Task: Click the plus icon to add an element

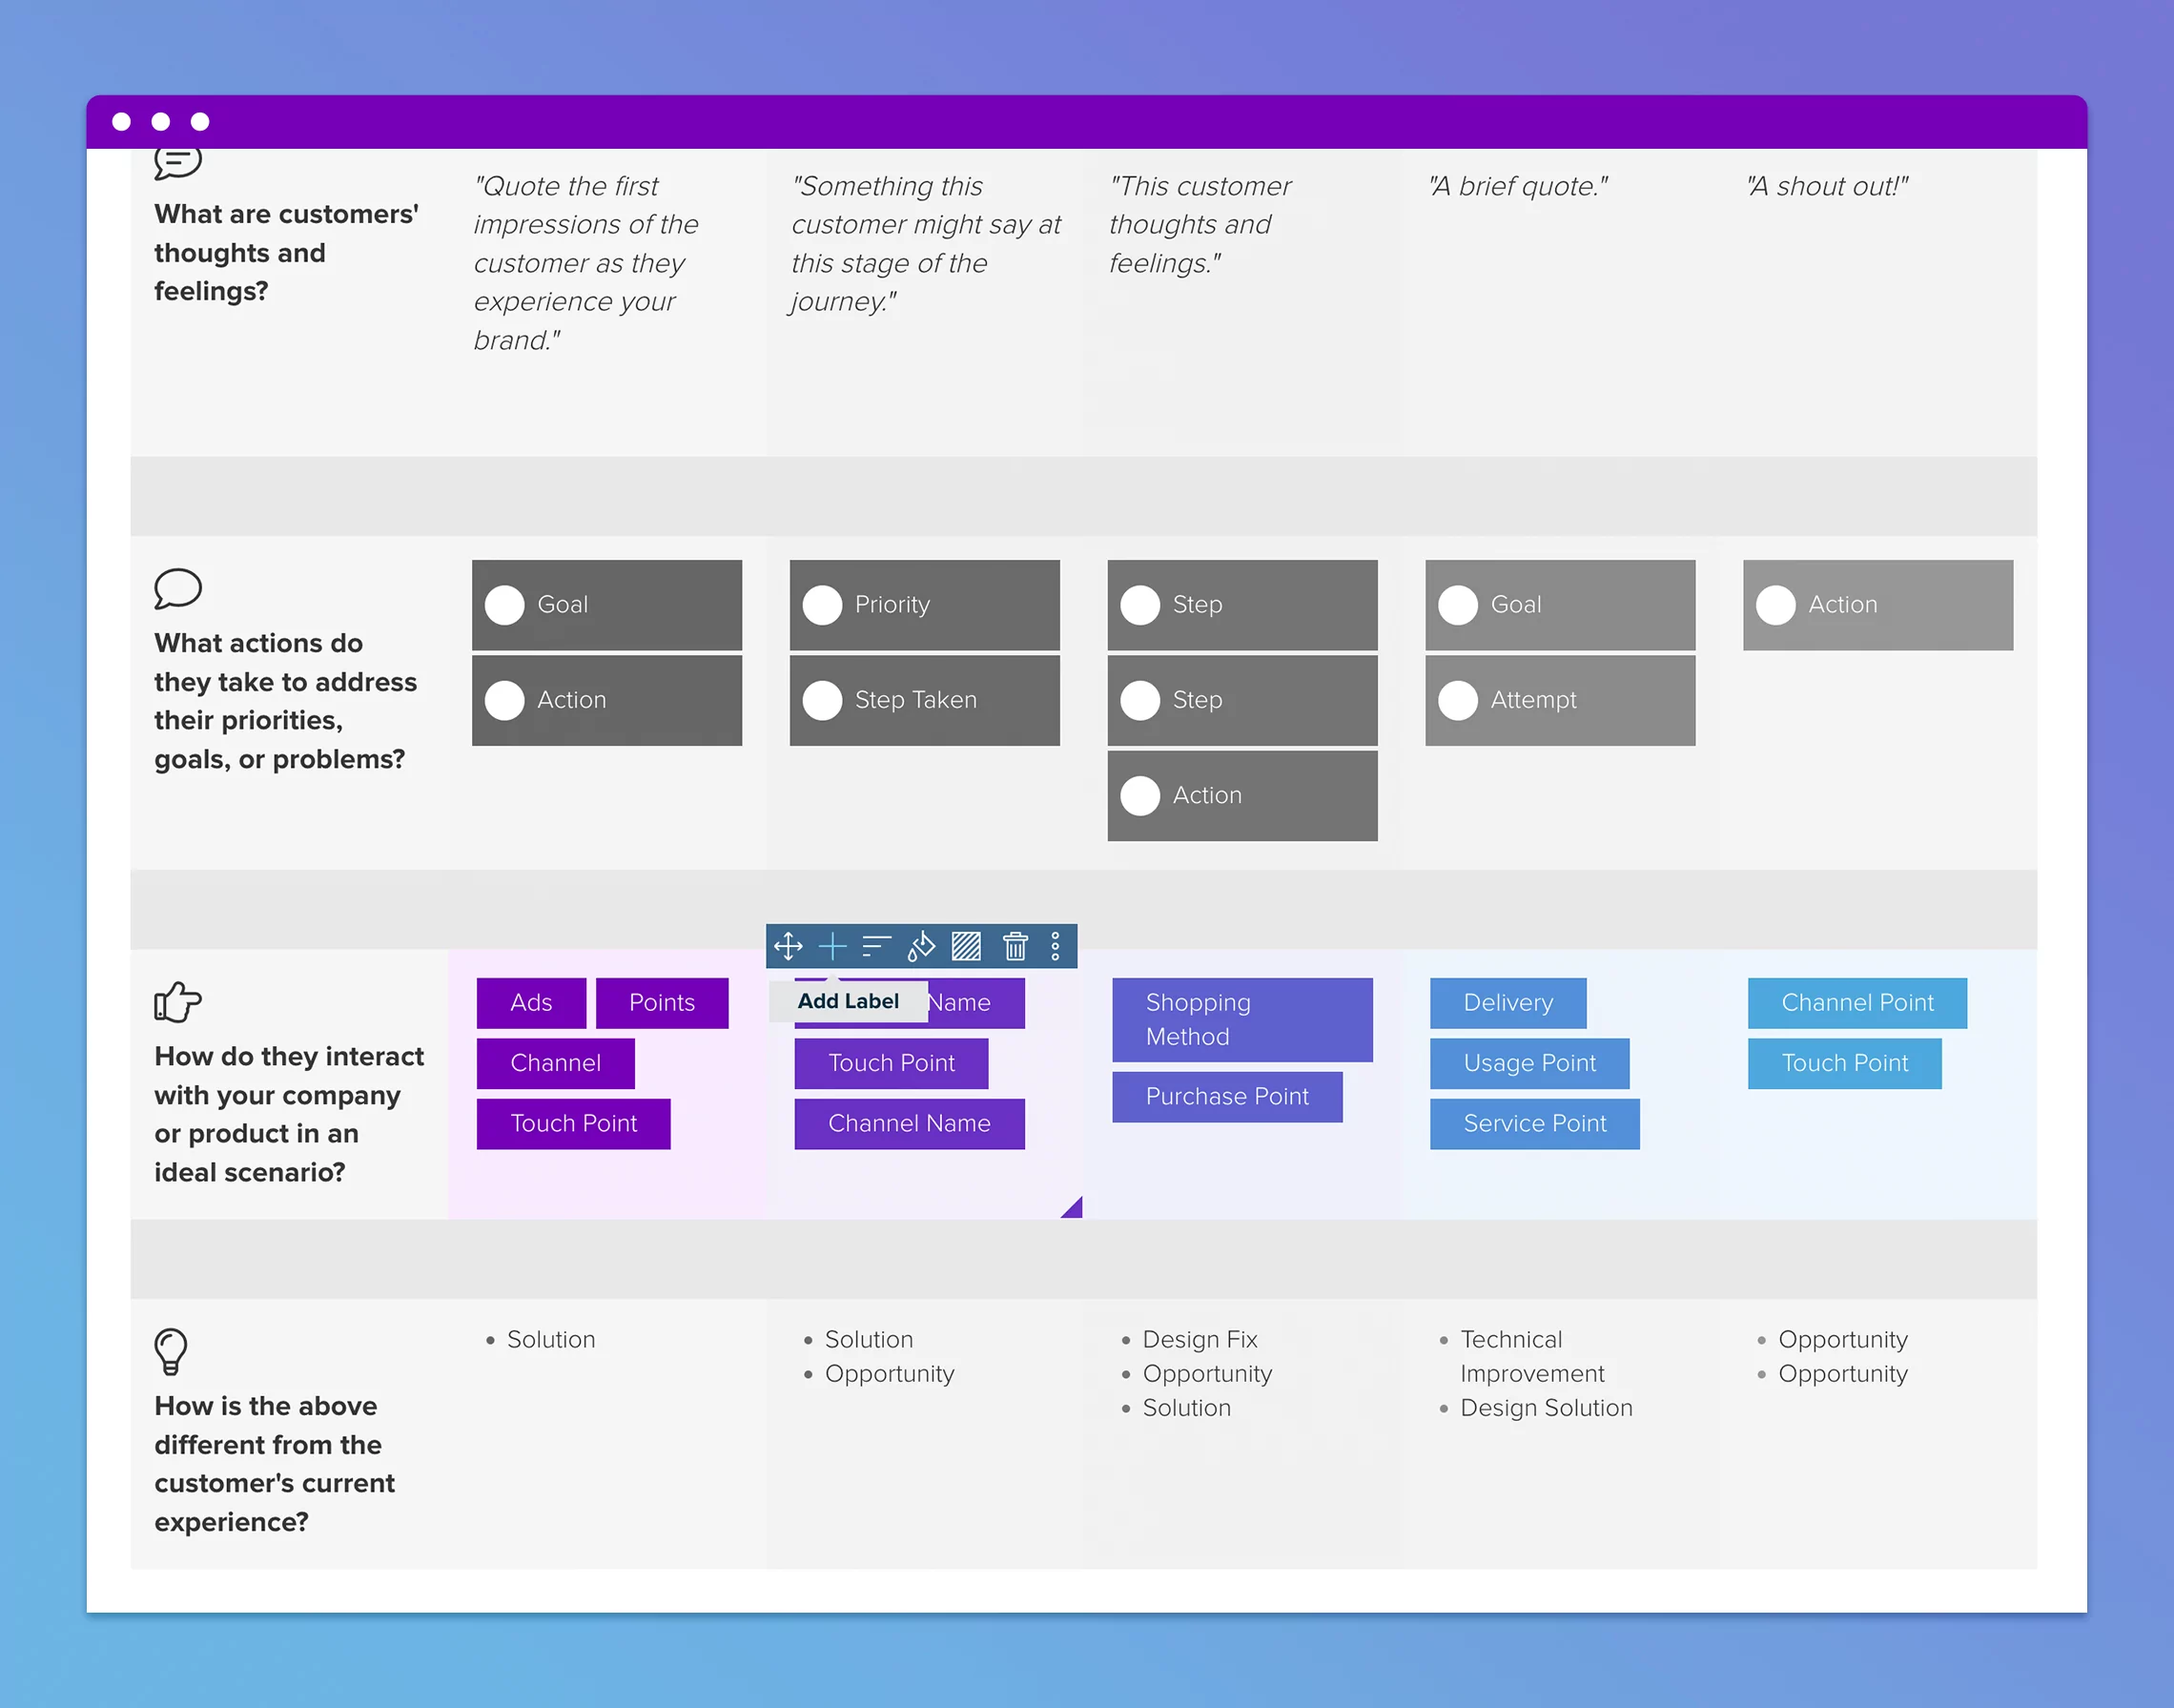Action: point(832,946)
